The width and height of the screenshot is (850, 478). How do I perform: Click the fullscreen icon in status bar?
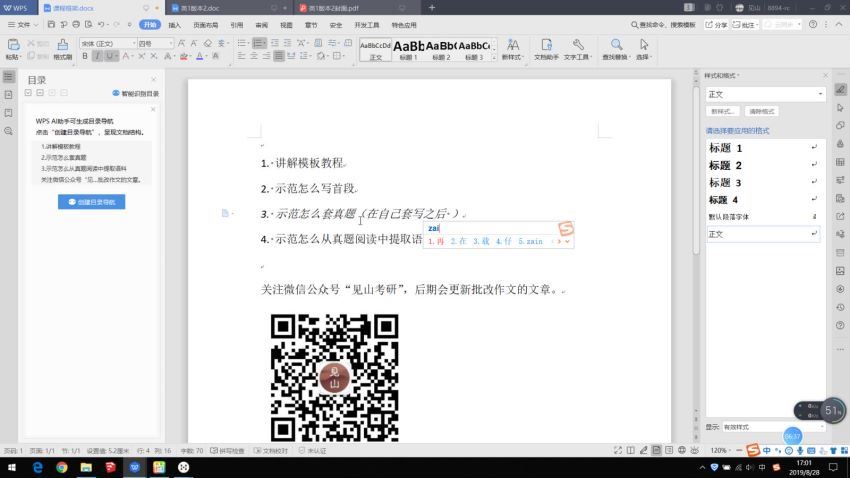[x=617, y=450]
